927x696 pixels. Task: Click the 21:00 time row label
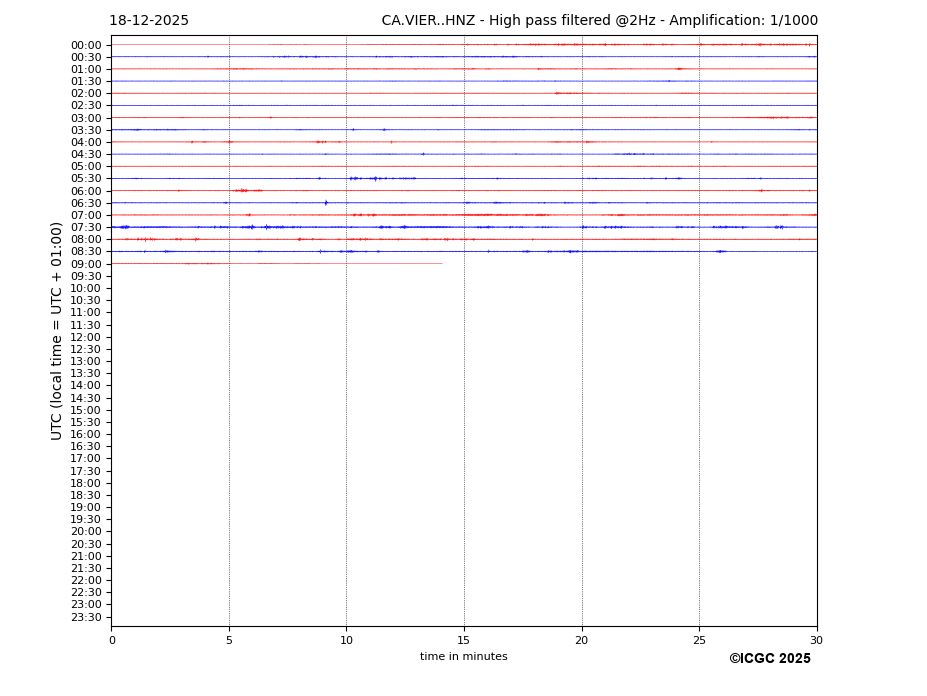[85, 556]
